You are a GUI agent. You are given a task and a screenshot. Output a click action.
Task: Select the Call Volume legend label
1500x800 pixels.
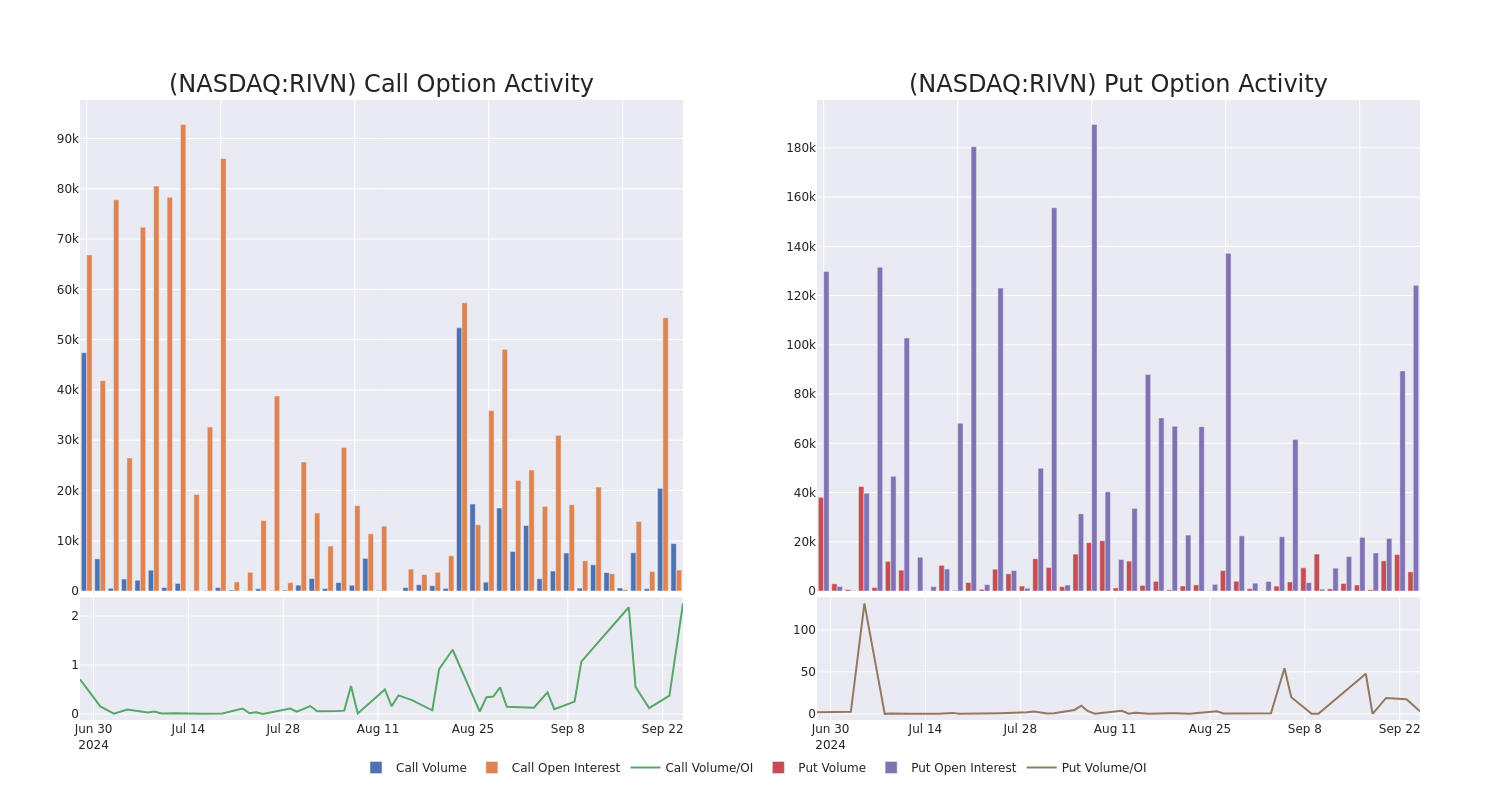tap(431, 768)
